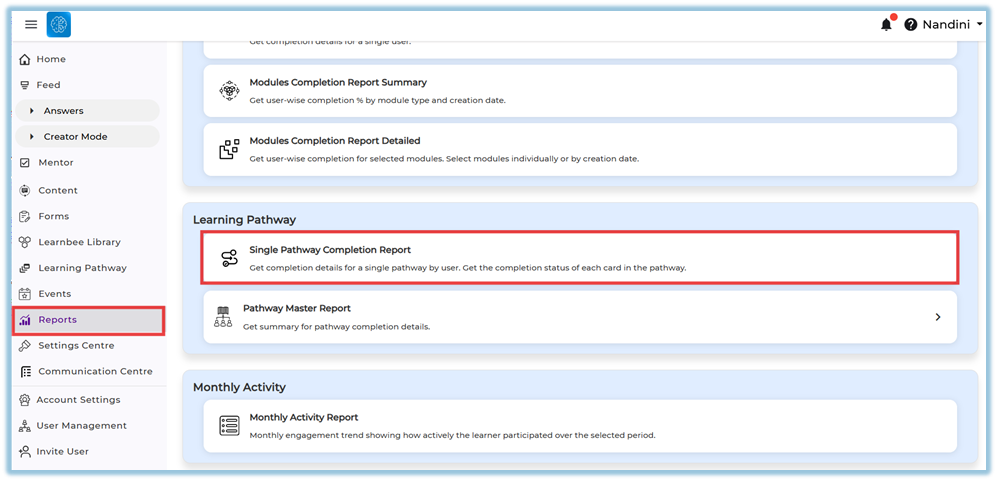
Task: Click the Modules Completion Report Detailed icon
Action: click(229, 150)
